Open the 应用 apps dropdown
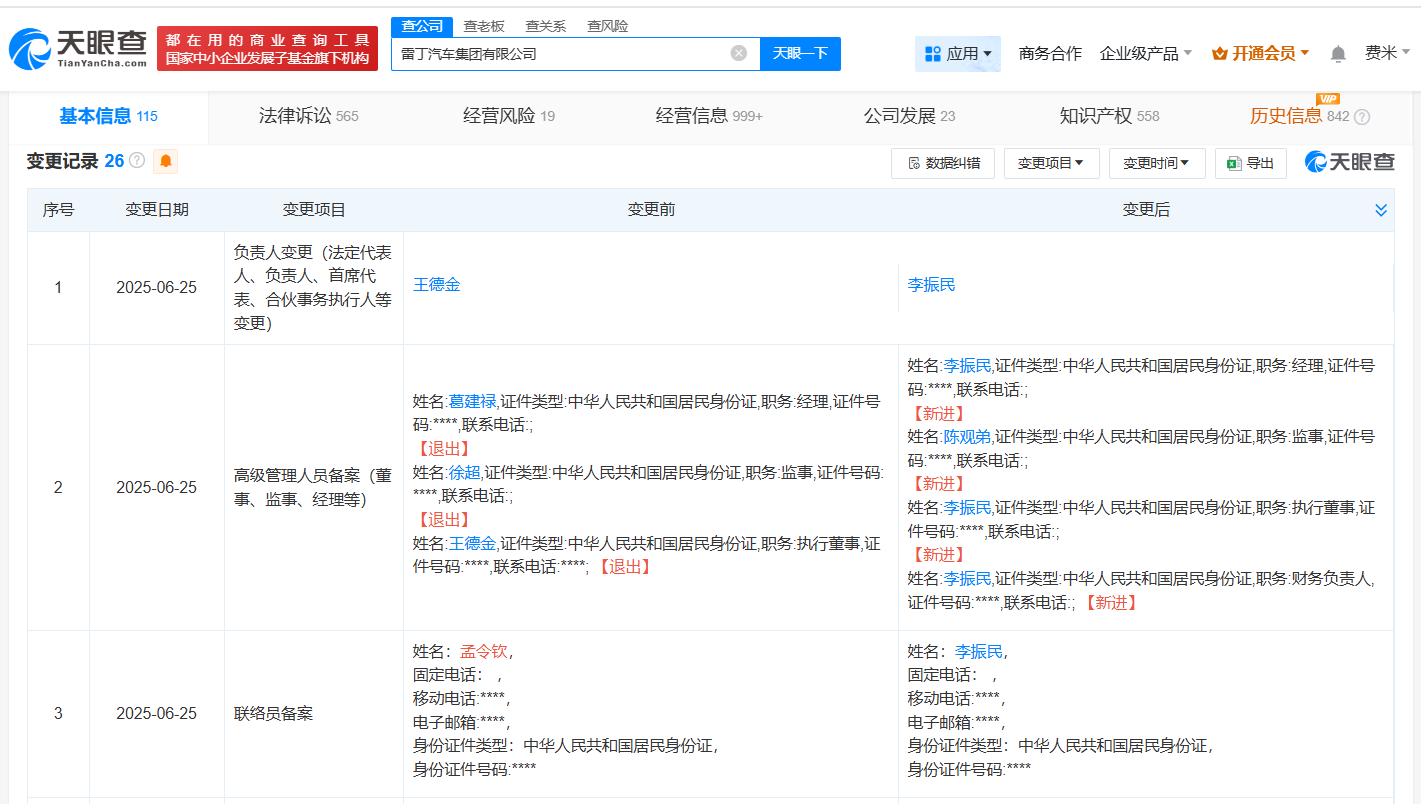The height and width of the screenshot is (804, 1421). pyautogui.click(x=957, y=54)
